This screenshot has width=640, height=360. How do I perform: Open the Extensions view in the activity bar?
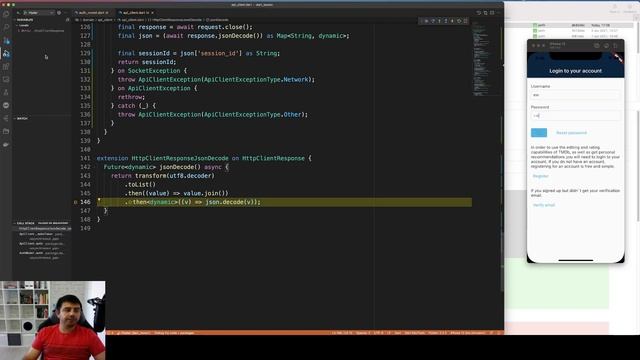pos(6,67)
